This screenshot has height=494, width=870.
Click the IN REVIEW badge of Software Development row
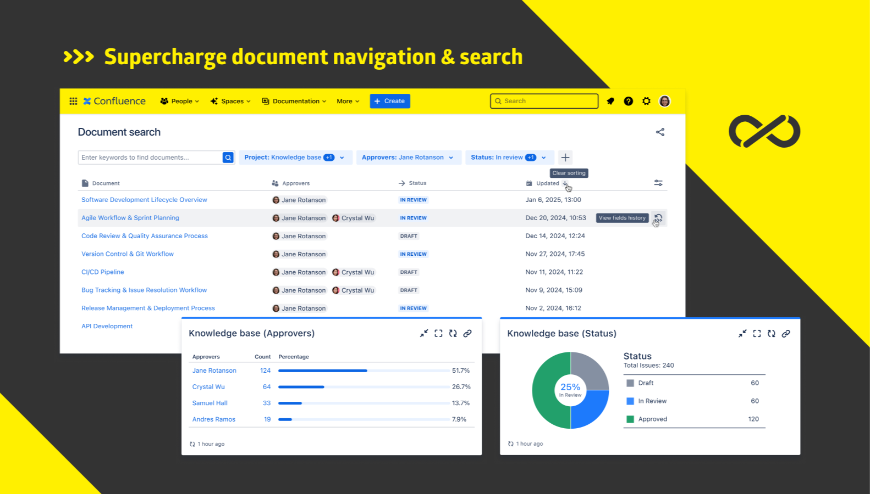click(x=413, y=200)
